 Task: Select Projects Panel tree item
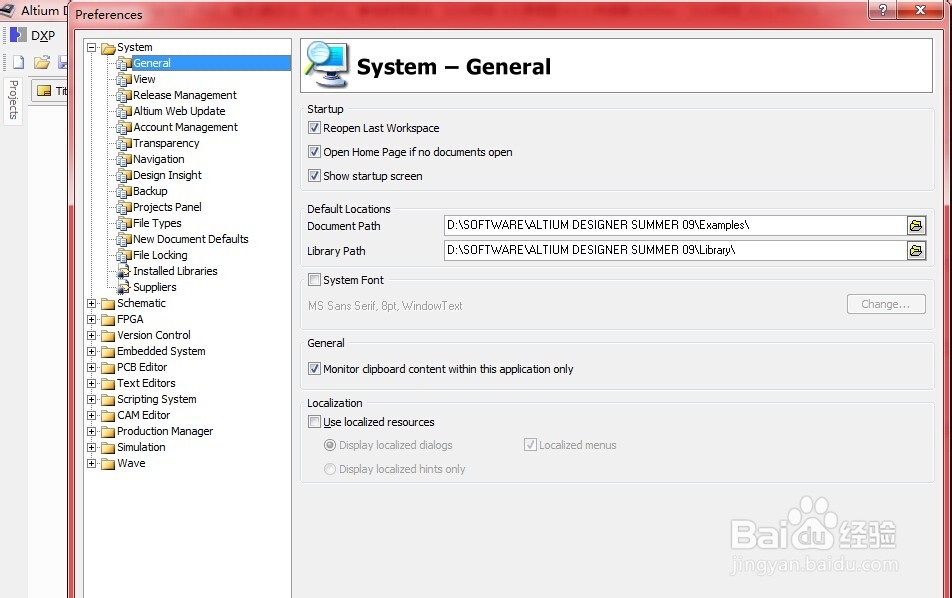[167, 207]
